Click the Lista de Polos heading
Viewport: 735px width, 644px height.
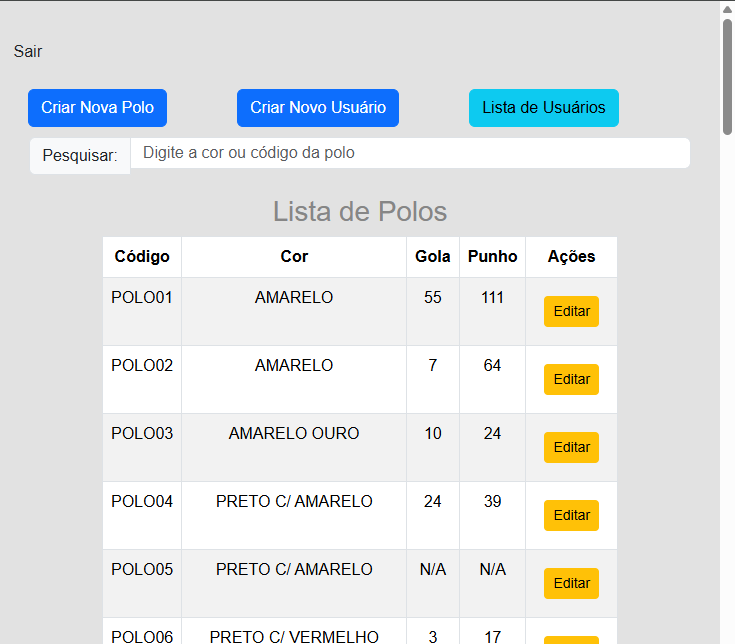point(360,211)
